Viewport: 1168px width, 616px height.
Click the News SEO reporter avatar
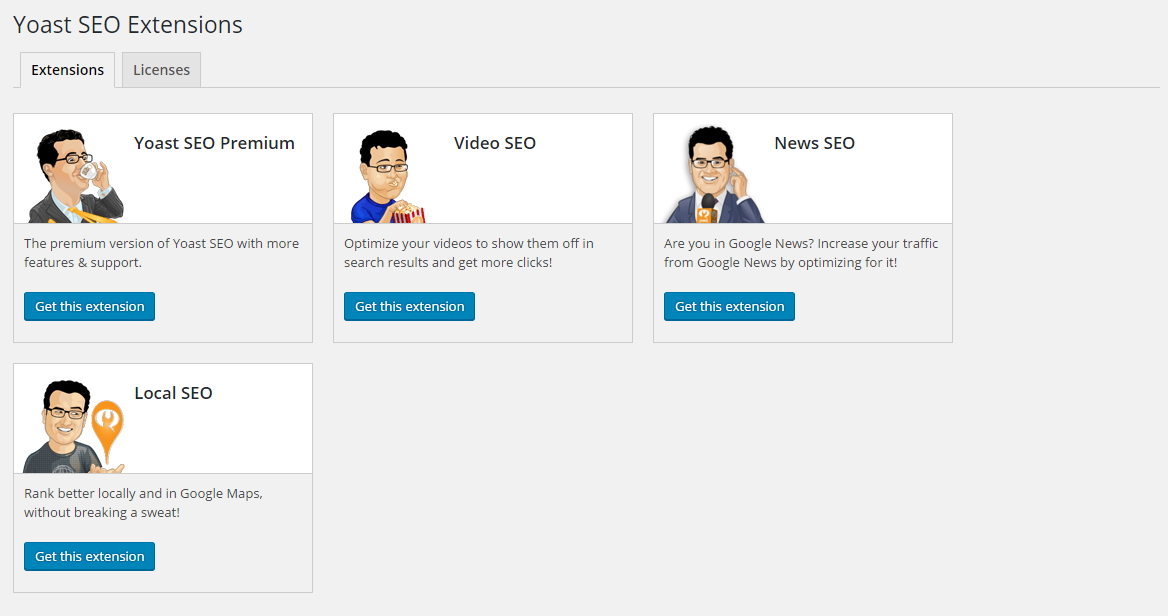[x=715, y=175]
